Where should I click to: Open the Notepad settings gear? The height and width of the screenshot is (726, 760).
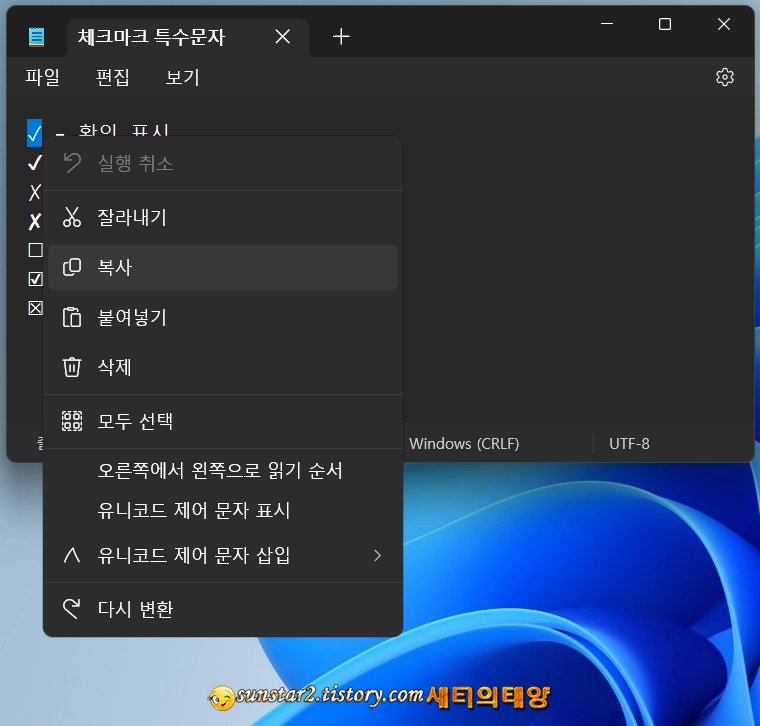click(x=725, y=77)
